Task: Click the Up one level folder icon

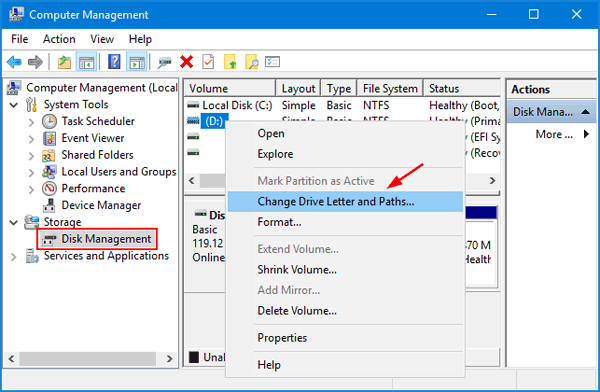Action: tap(64, 62)
